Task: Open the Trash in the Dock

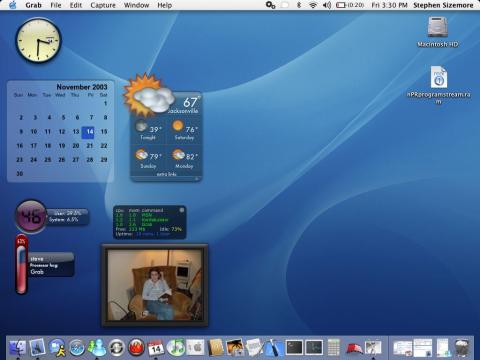Action: point(462,348)
